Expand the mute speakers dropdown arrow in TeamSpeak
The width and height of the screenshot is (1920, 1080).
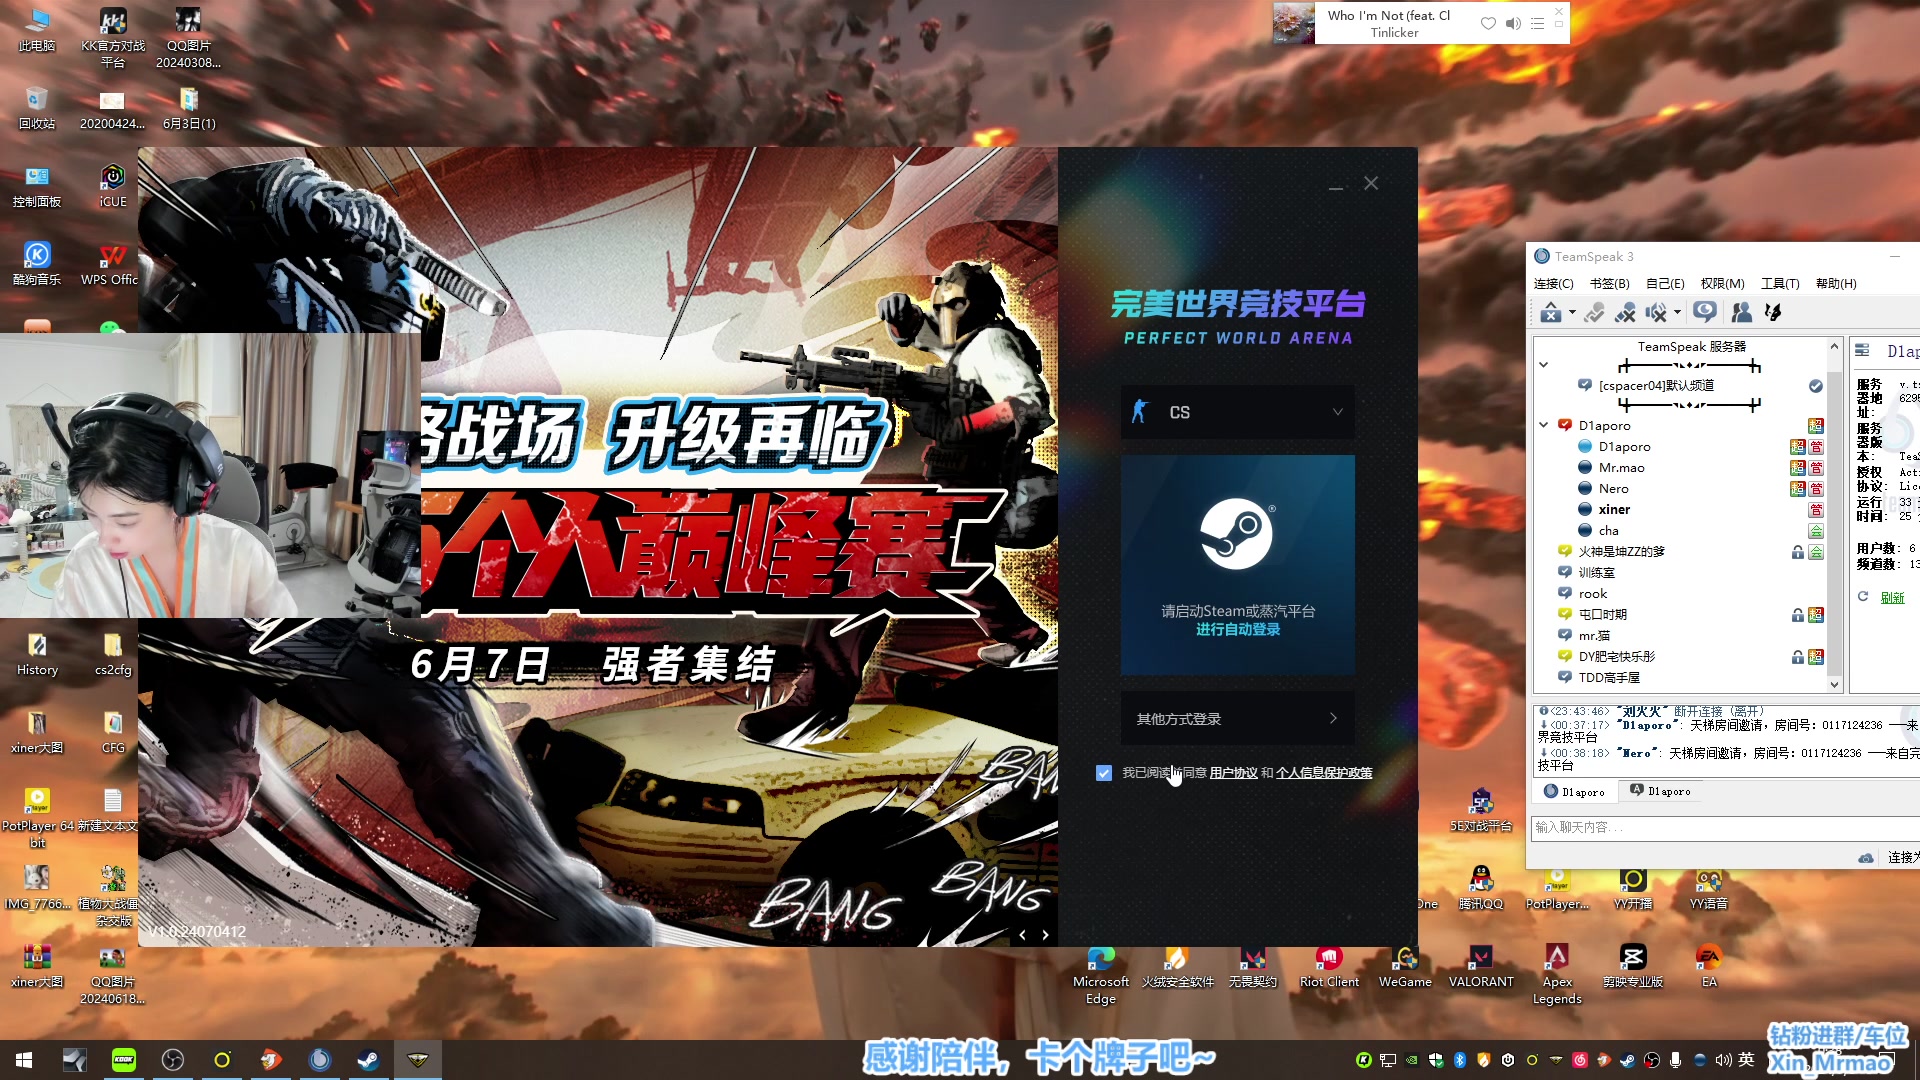click(1677, 313)
